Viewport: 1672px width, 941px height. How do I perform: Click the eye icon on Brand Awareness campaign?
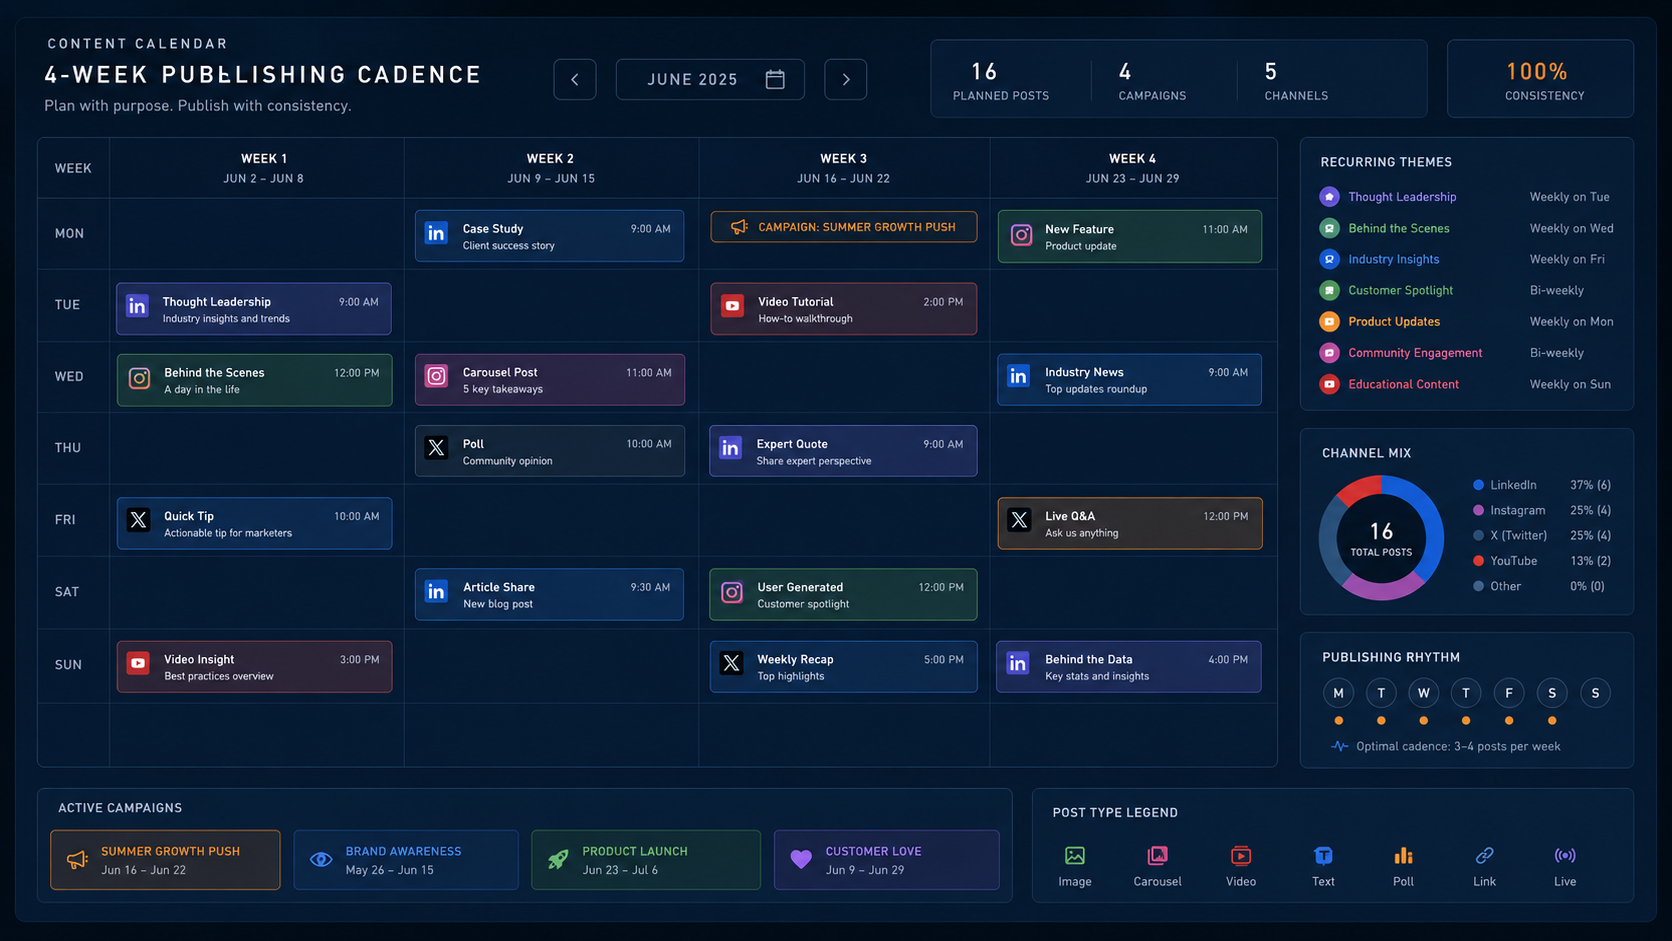[321, 860]
